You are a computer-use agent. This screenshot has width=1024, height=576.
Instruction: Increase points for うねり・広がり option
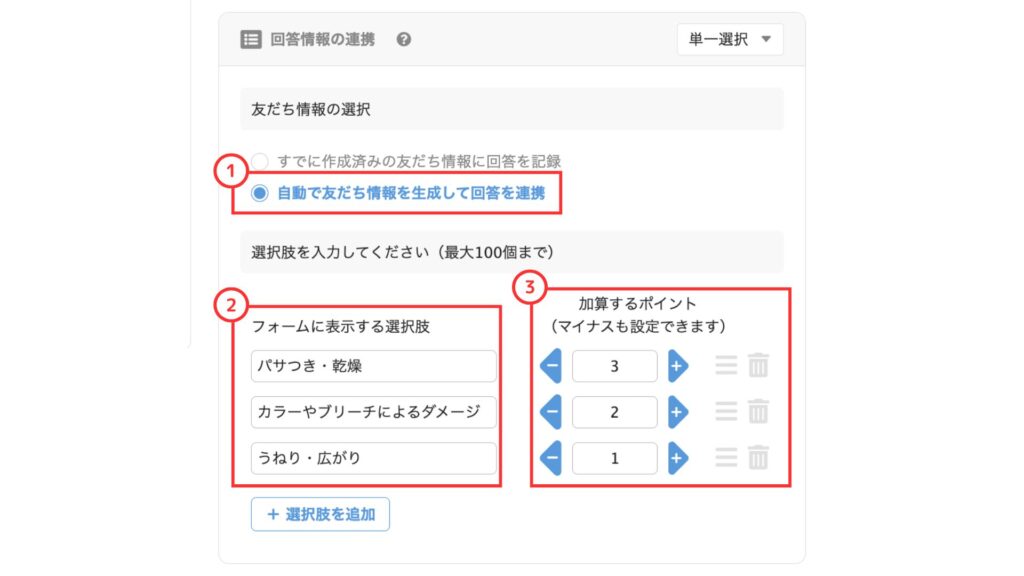678,458
